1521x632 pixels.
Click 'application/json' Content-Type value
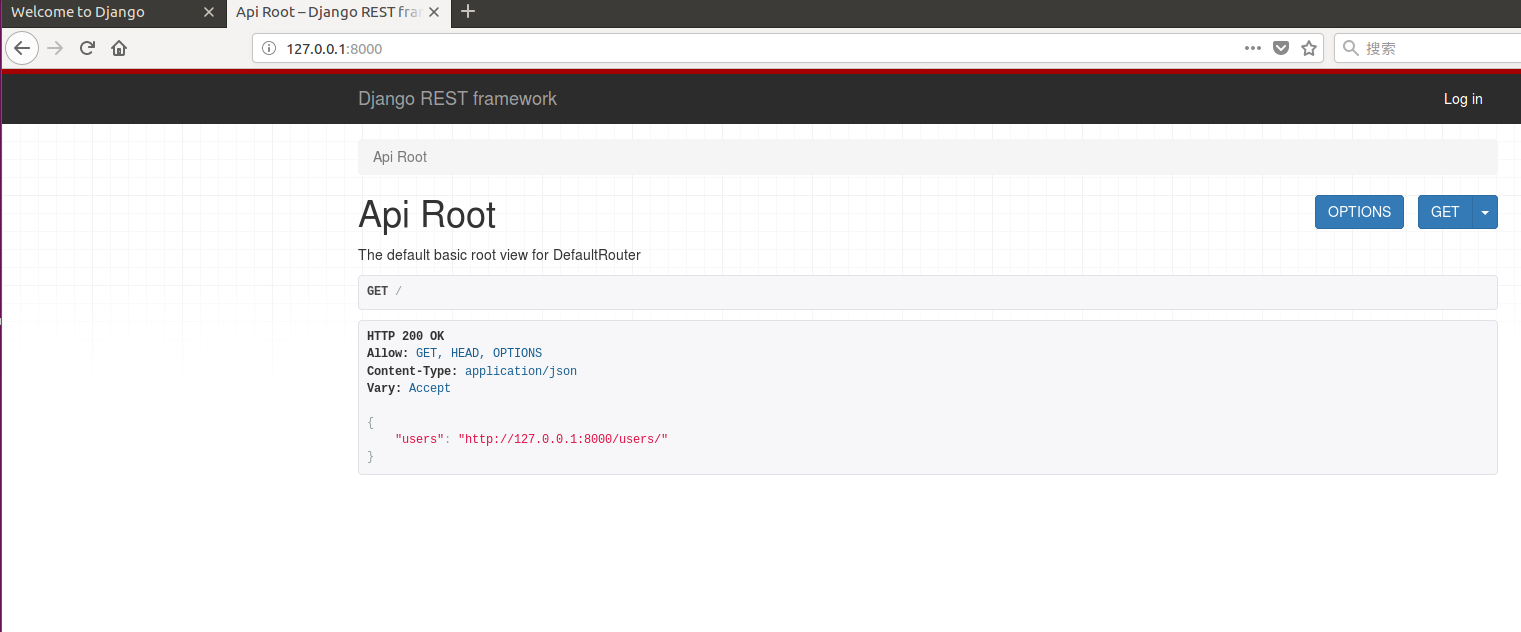point(521,371)
